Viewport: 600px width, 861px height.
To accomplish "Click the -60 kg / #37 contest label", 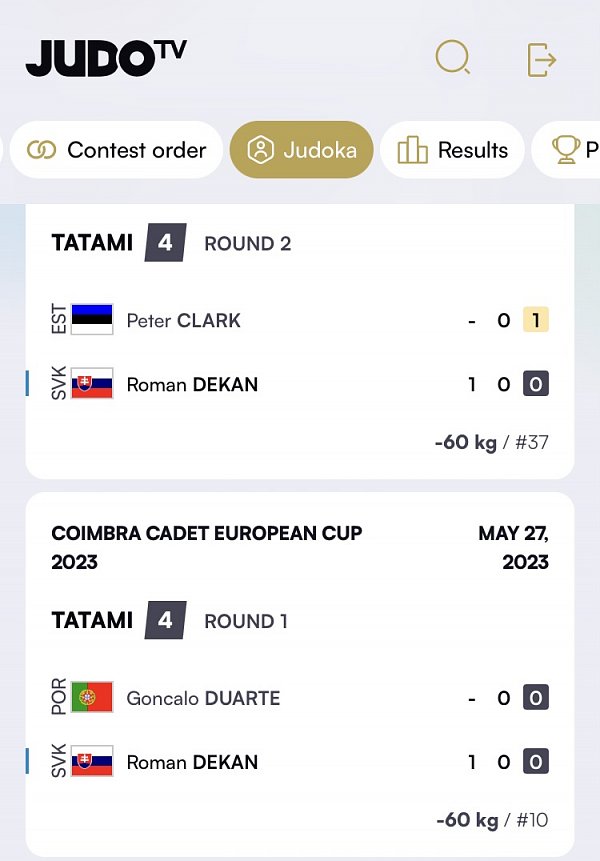I will 491,442.
